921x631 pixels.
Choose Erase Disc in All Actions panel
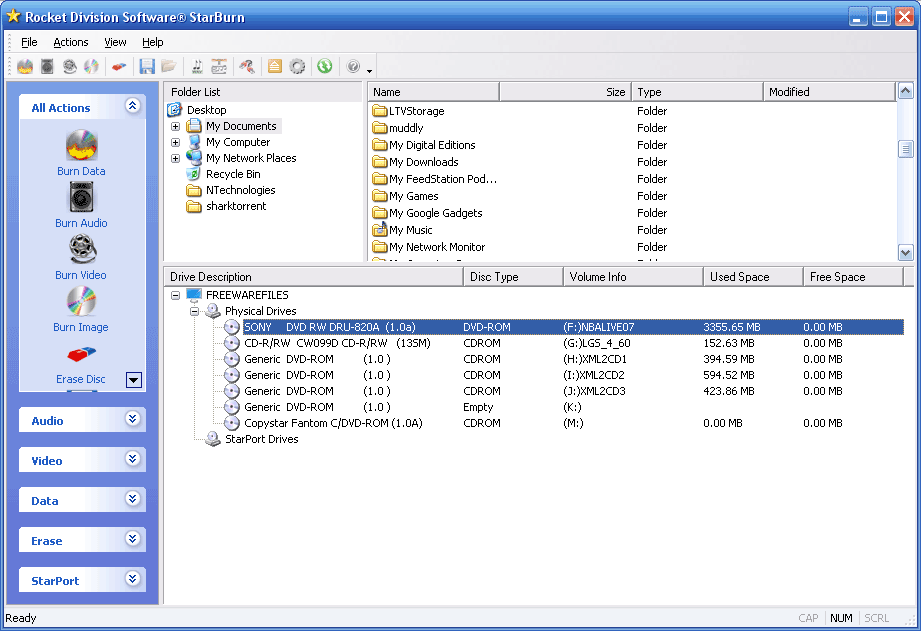coord(81,365)
